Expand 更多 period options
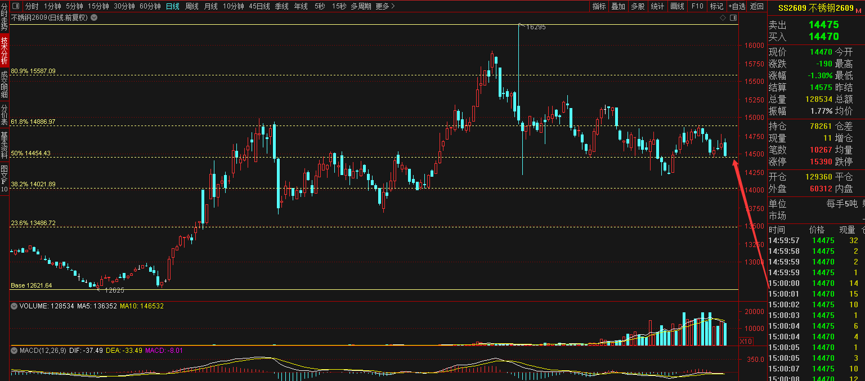This screenshot has width=865, height=381. [x=385, y=6]
